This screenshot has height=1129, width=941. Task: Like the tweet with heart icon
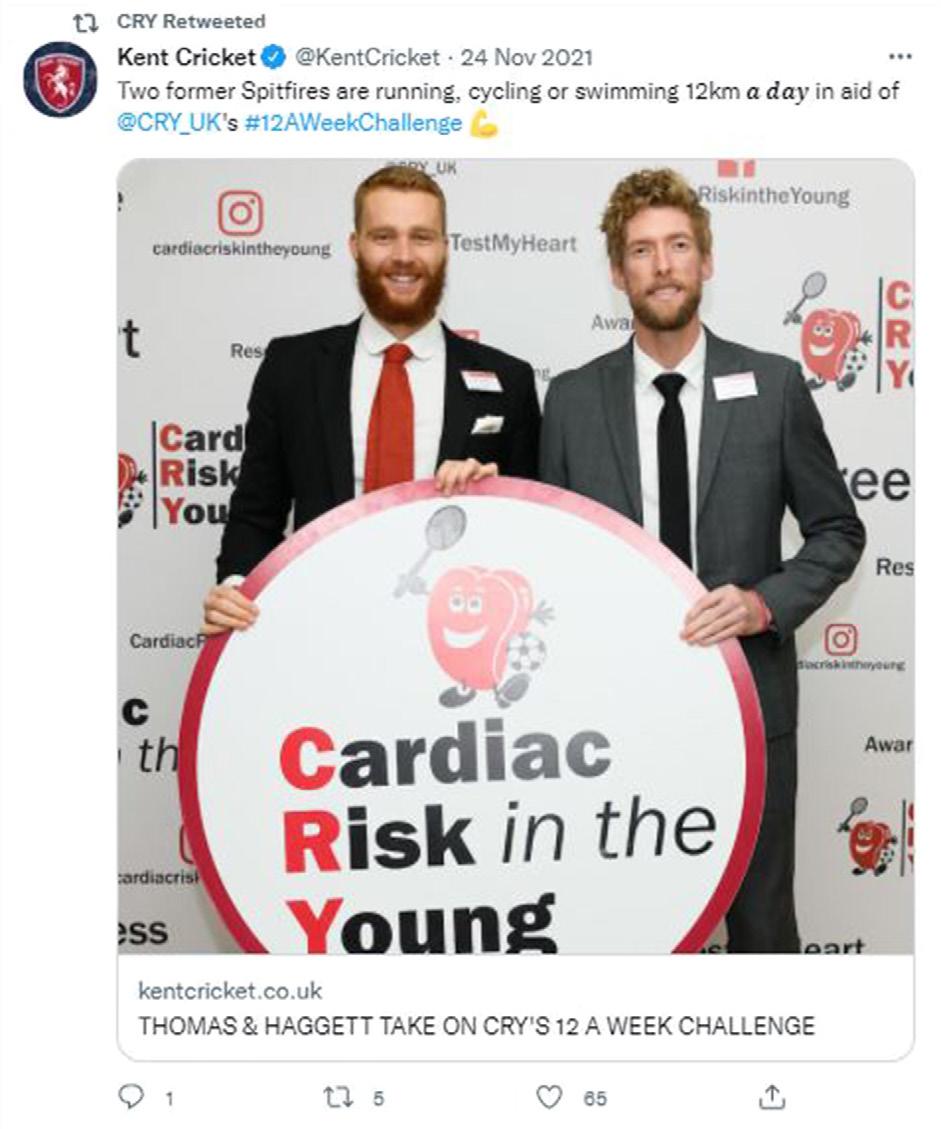(549, 1097)
